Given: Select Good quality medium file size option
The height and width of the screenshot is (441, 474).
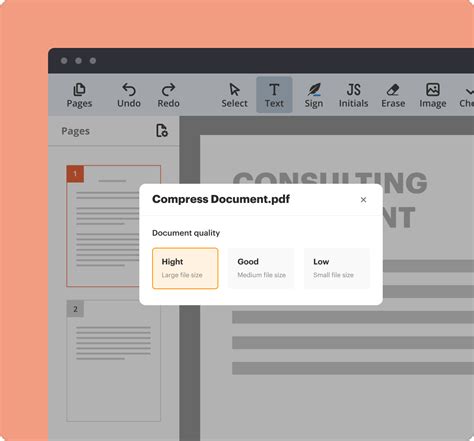Looking at the screenshot, I should click(x=261, y=268).
